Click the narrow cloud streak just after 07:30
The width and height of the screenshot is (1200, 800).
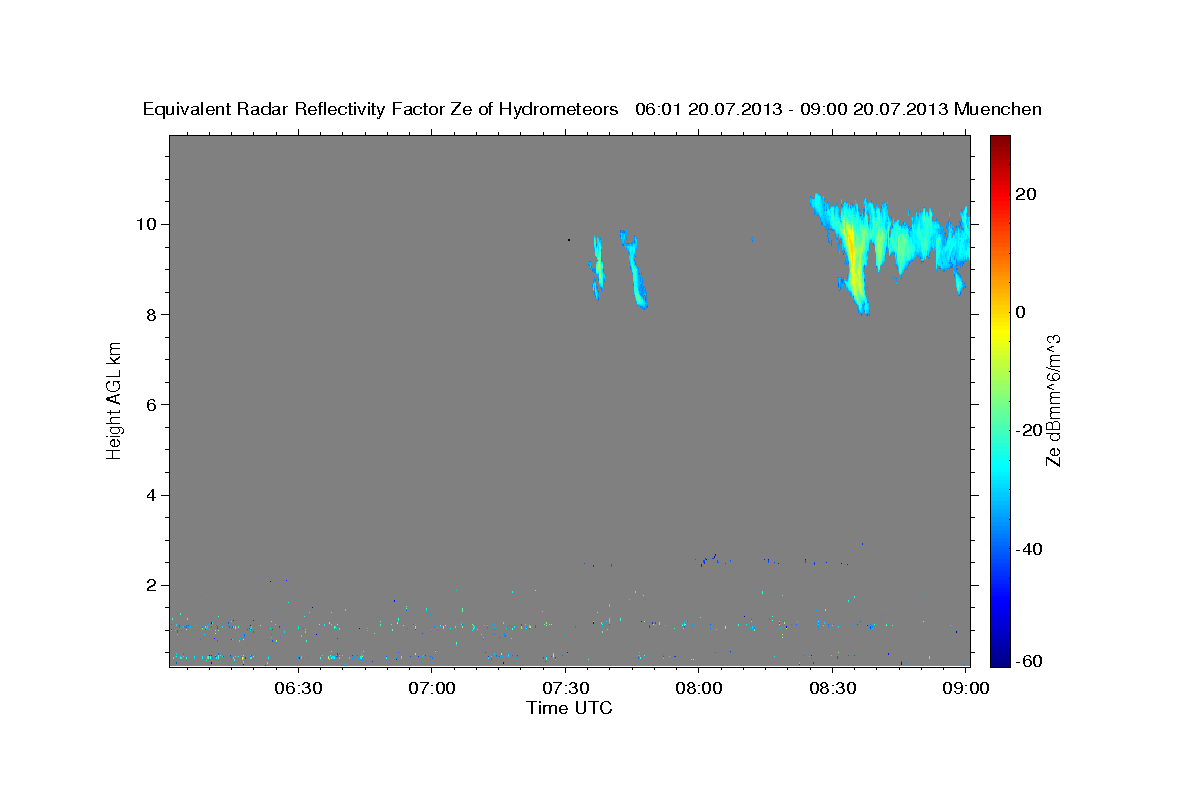pyautogui.click(x=598, y=268)
